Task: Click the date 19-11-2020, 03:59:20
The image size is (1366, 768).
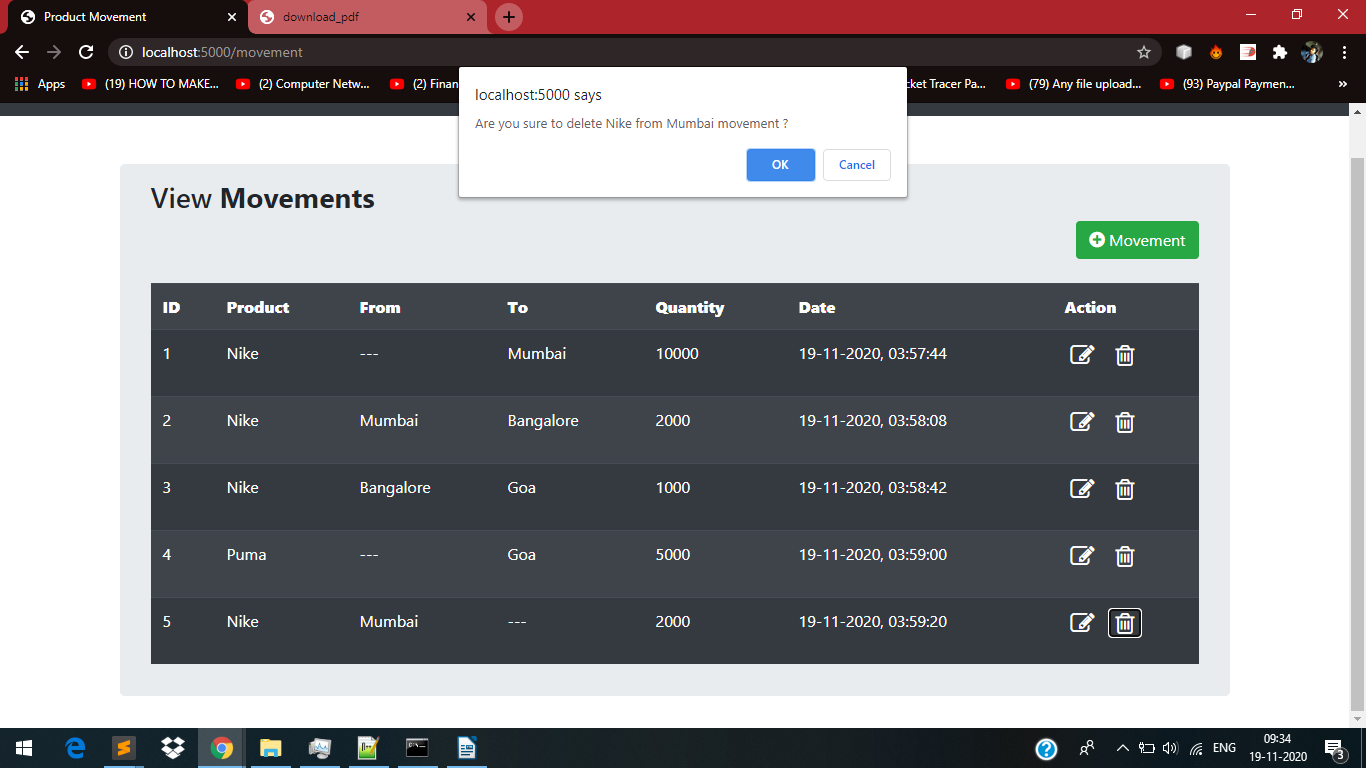Action: (873, 622)
